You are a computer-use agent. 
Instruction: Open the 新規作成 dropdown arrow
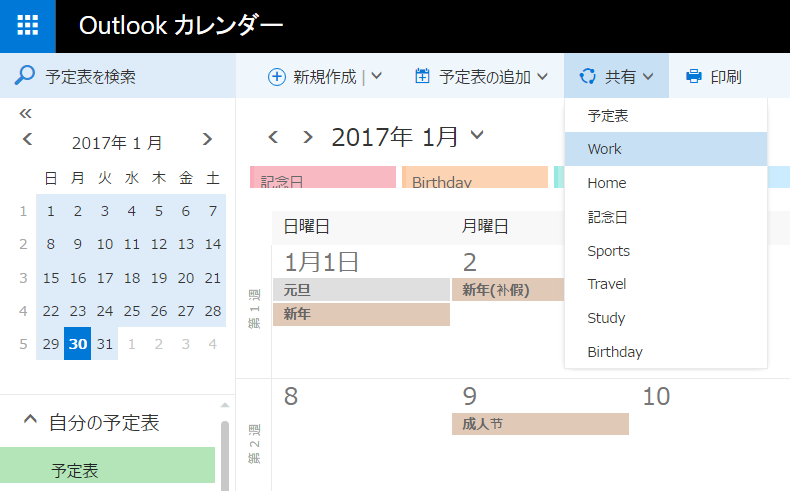(376, 77)
